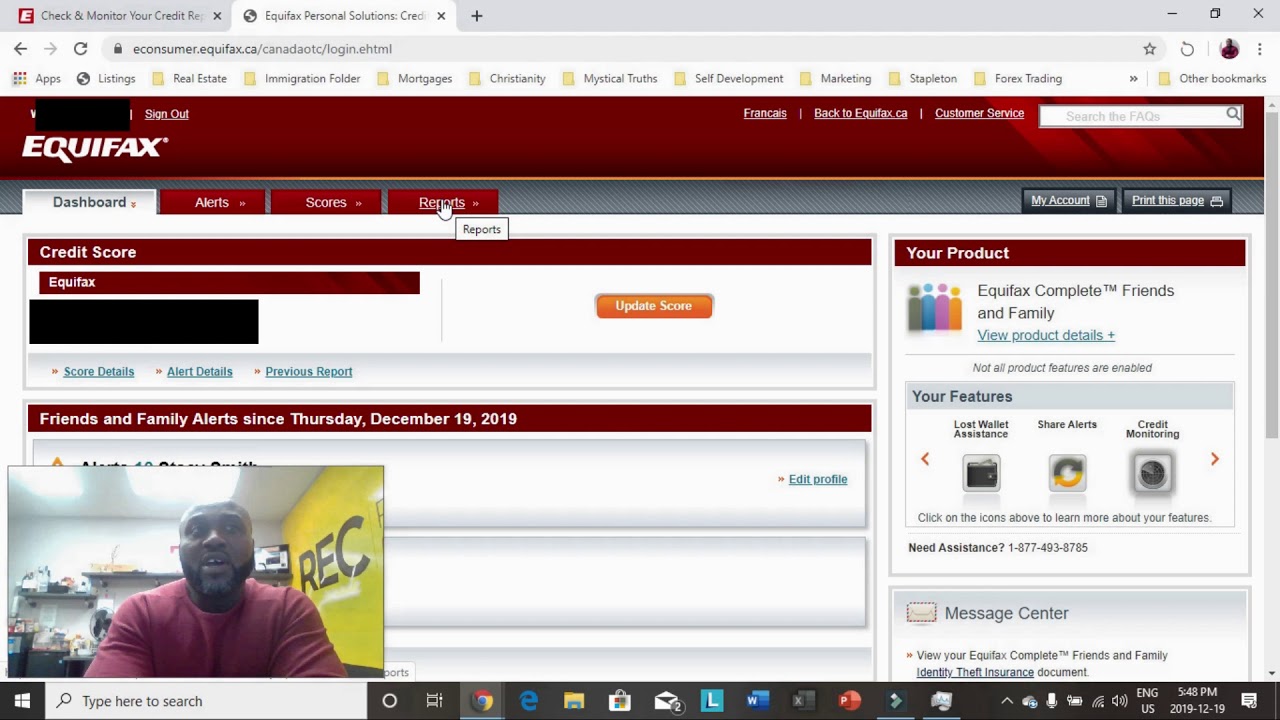The width and height of the screenshot is (1280, 720).
Task: Click the Print this page button
Action: pos(1177,200)
